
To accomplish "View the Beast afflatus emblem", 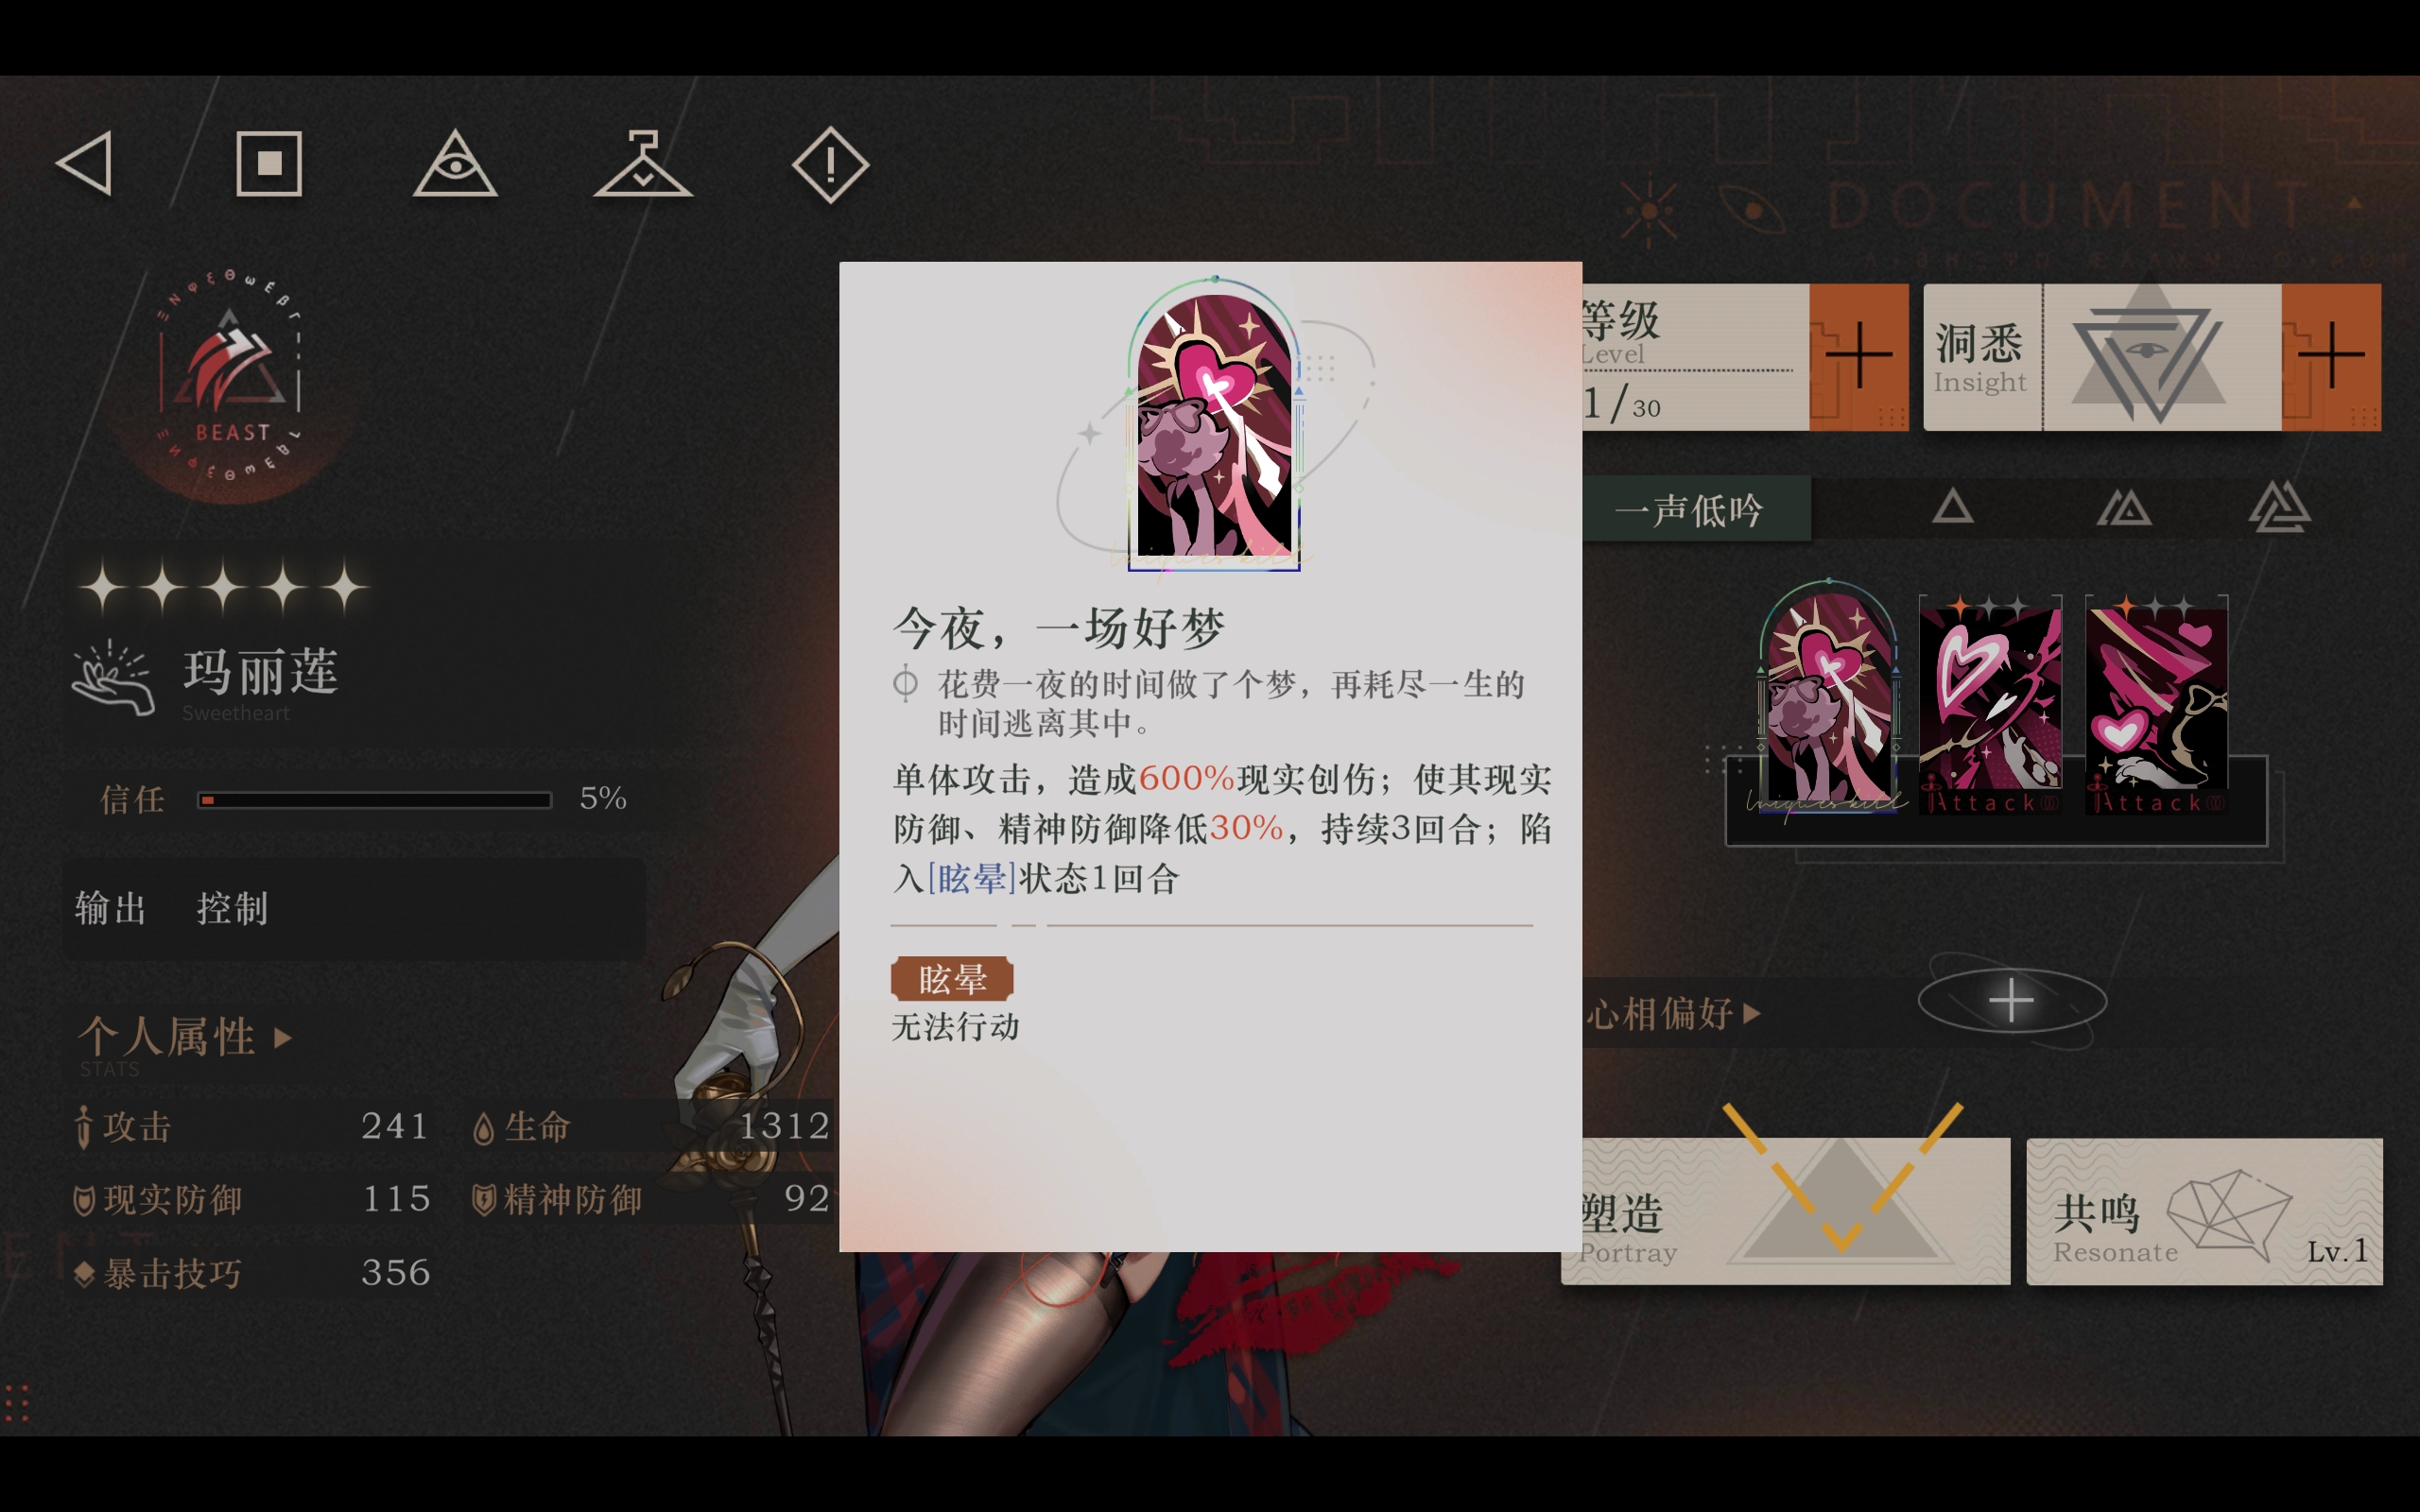I will click(x=230, y=378).
